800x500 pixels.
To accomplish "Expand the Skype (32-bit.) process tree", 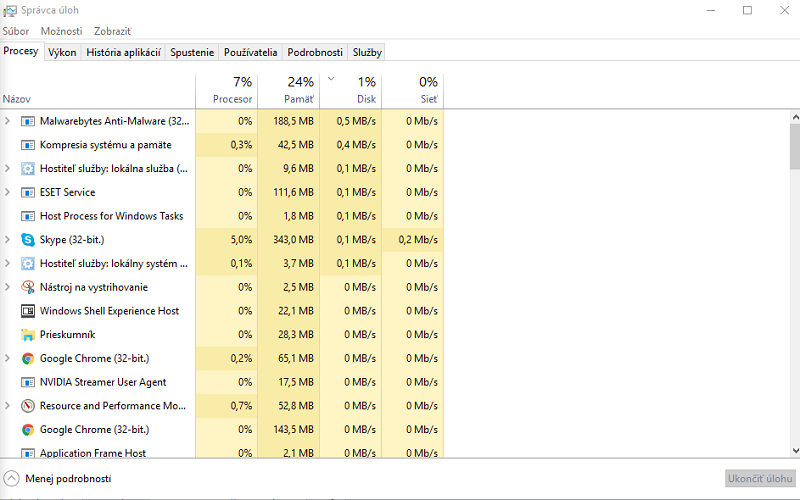I will (x=8, y=240).
